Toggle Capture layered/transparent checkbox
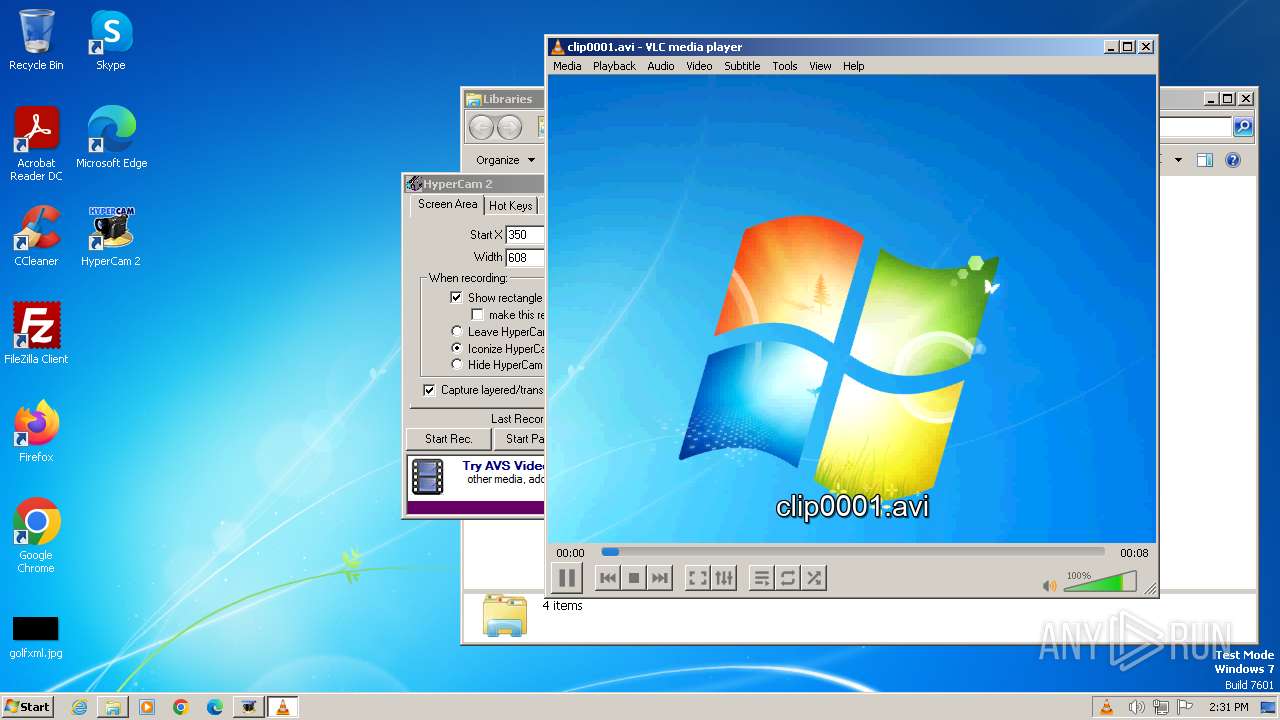The width and height of the screenshot is (1280, 720). [x=429, y=390]
